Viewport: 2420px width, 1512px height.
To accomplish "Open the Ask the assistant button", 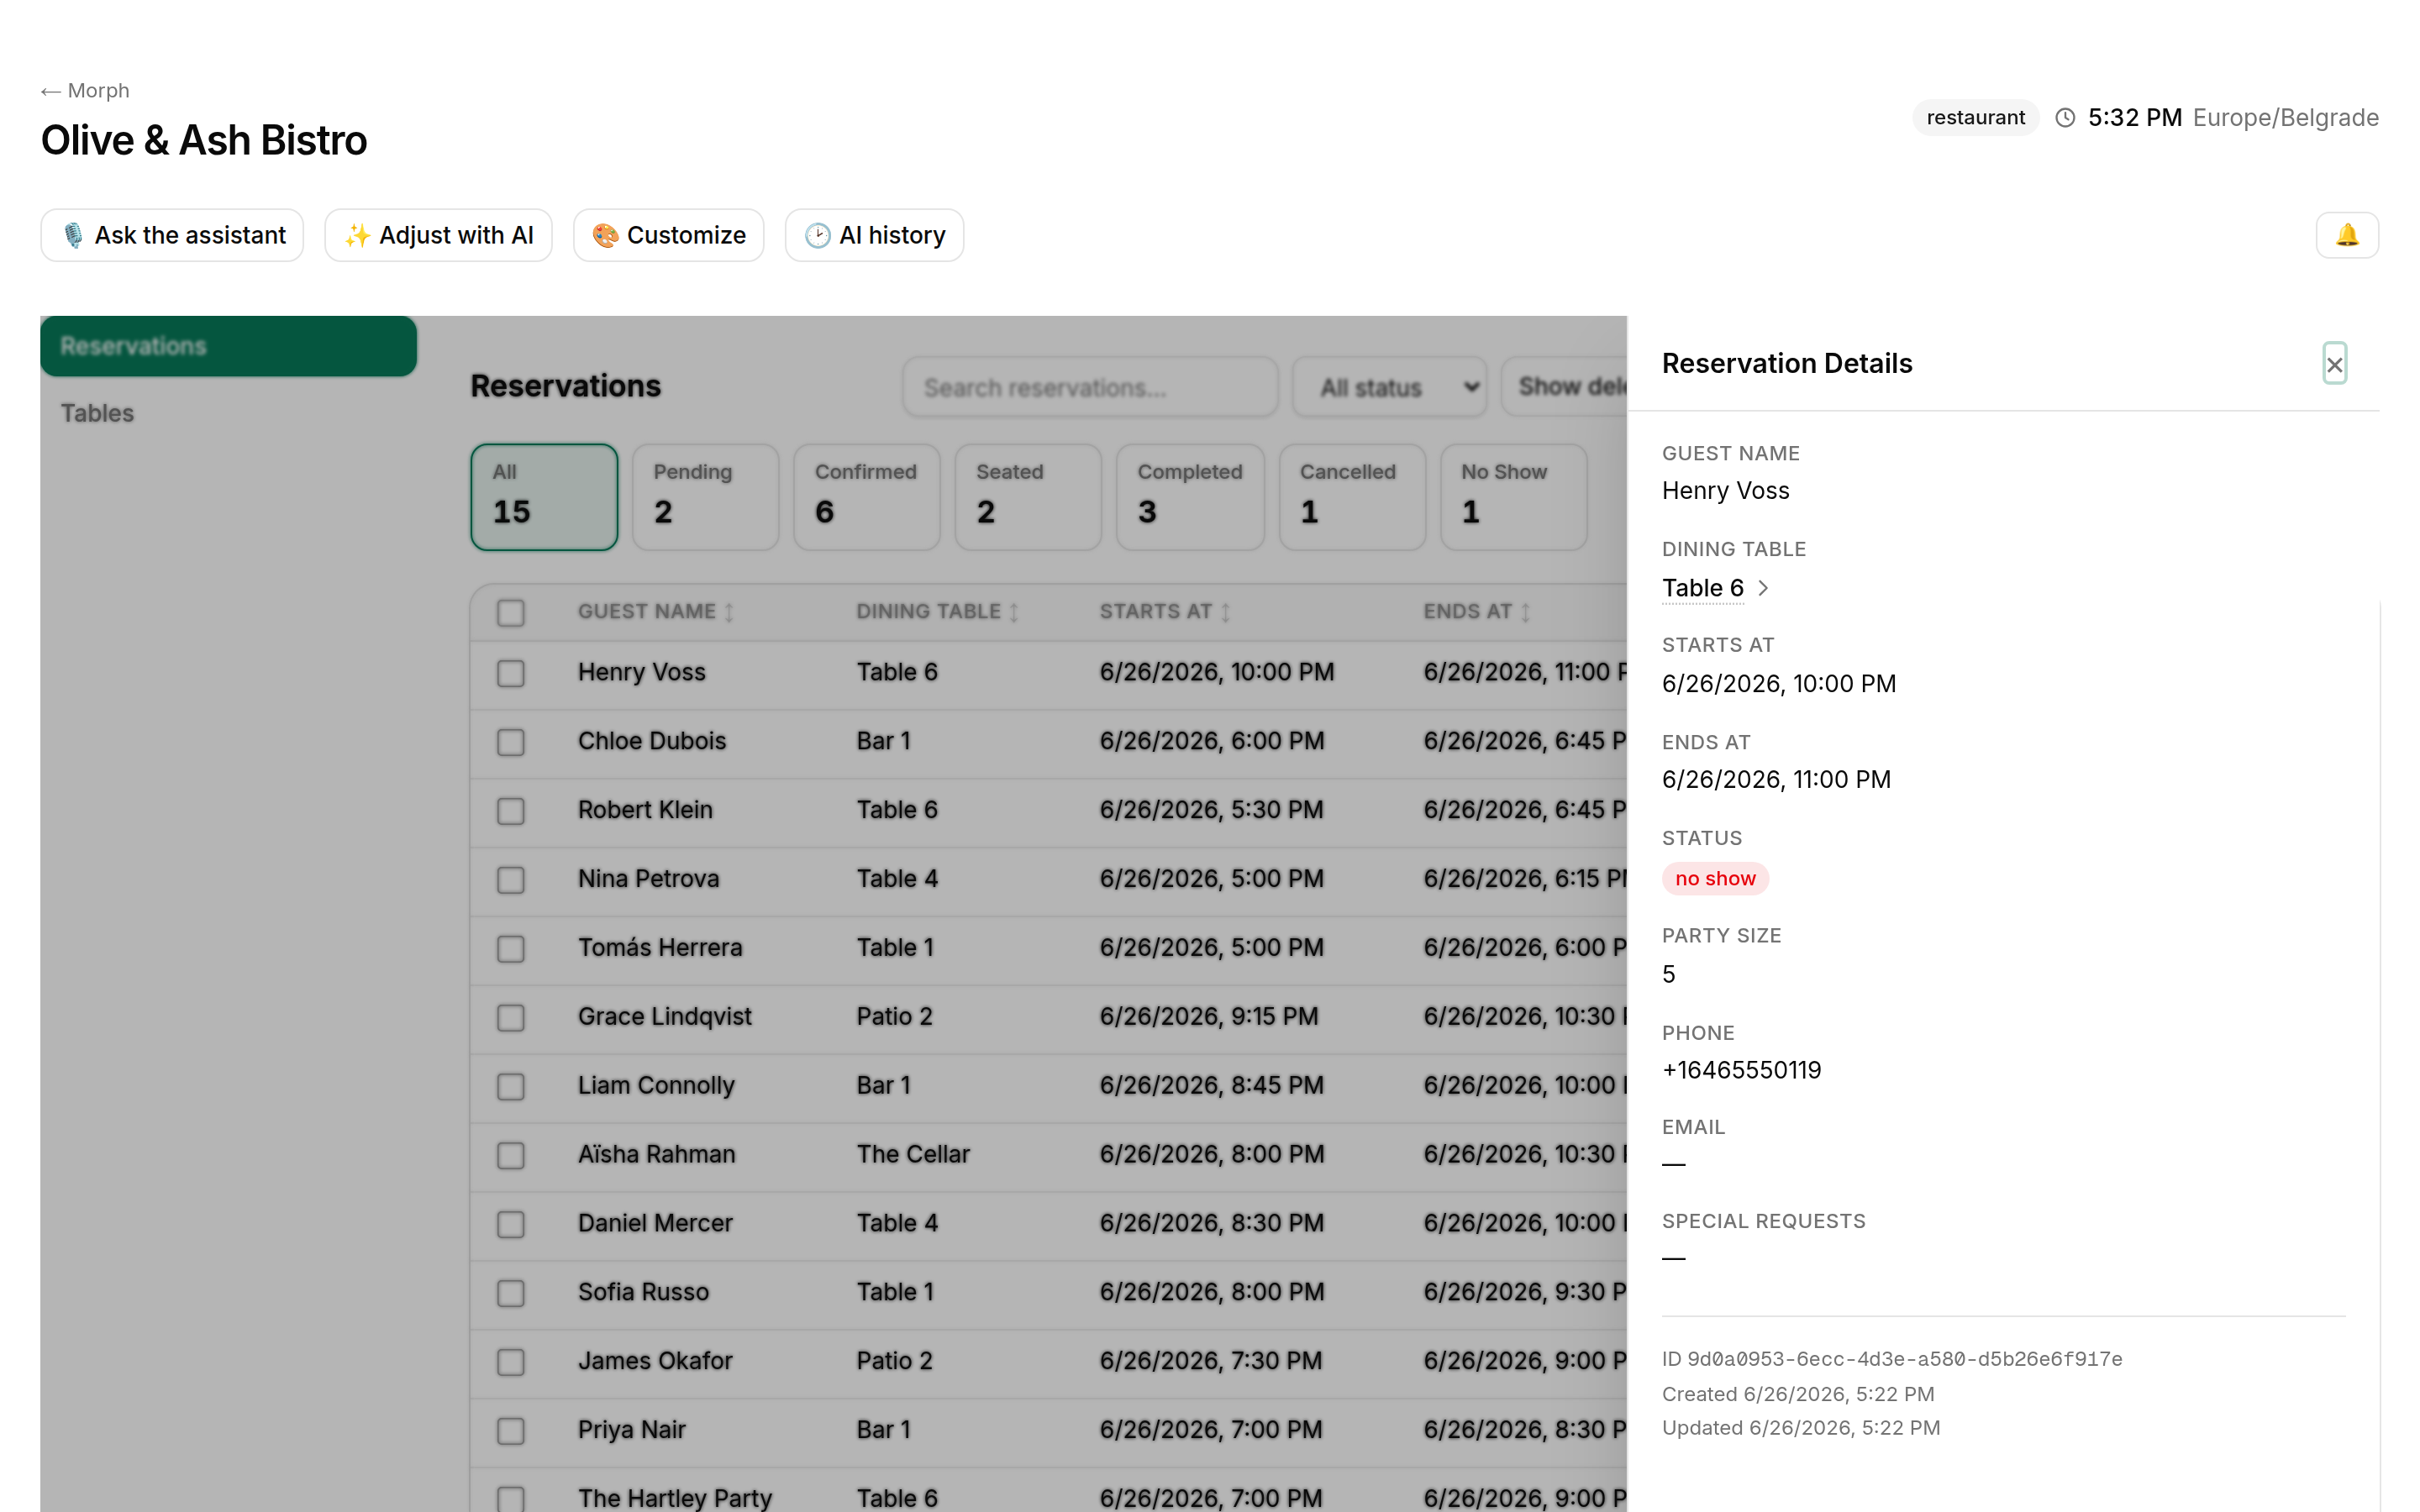I will pyautogui.click(x=172, y=235).
